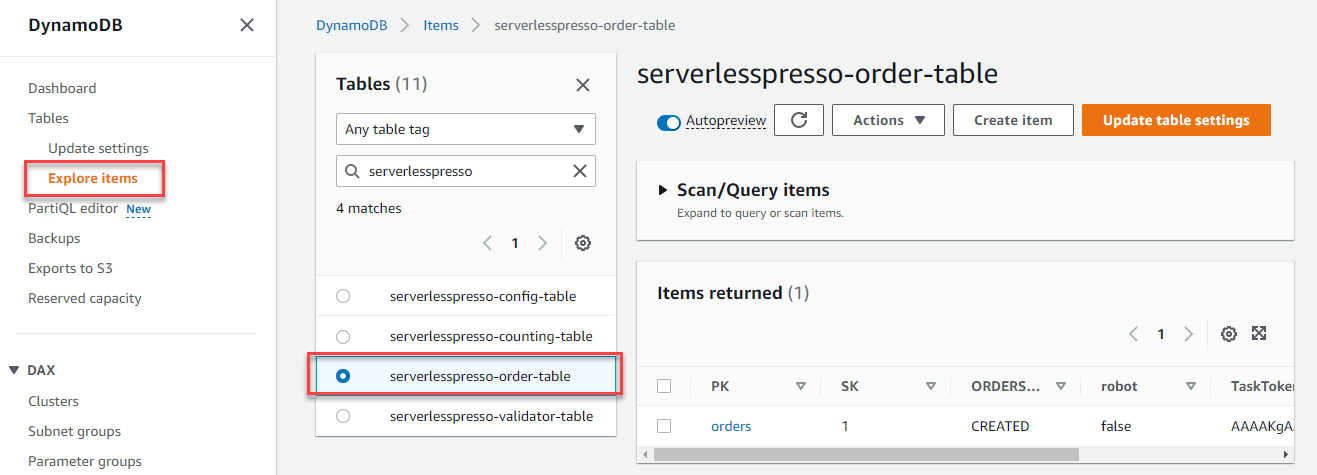Open Backups in the sidebar
The width and height of the screenshot is (1317, 475).
(54, 238)
